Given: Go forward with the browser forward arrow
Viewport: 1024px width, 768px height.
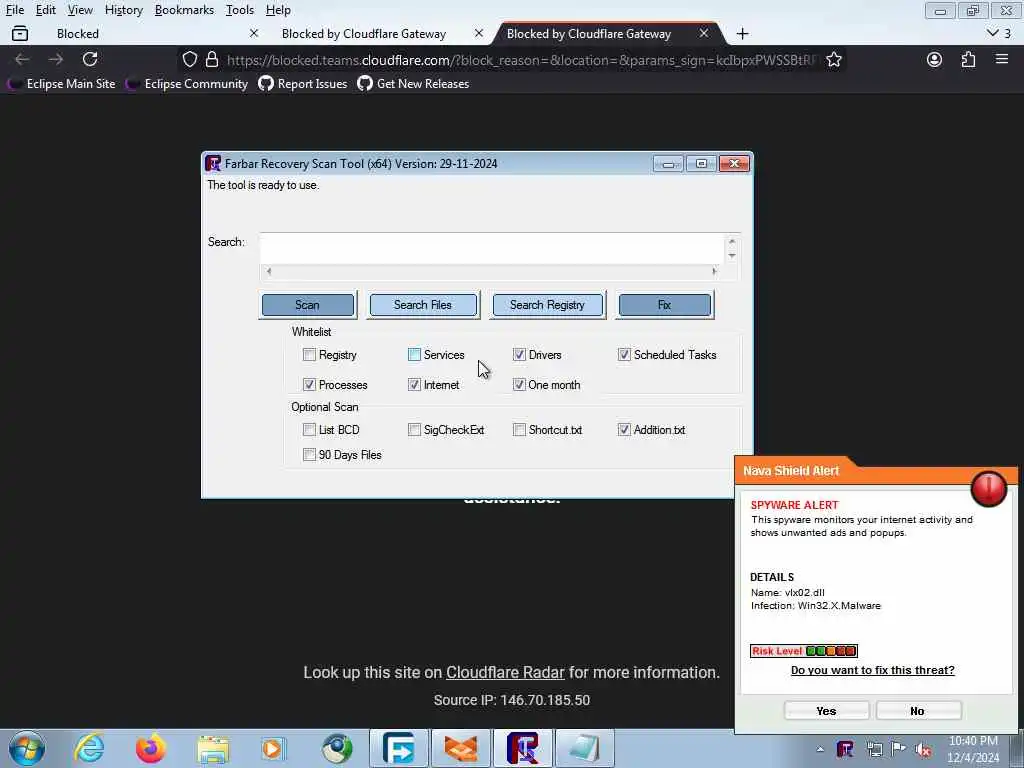Looking at the screenshot, I should (x=56, y=59).
